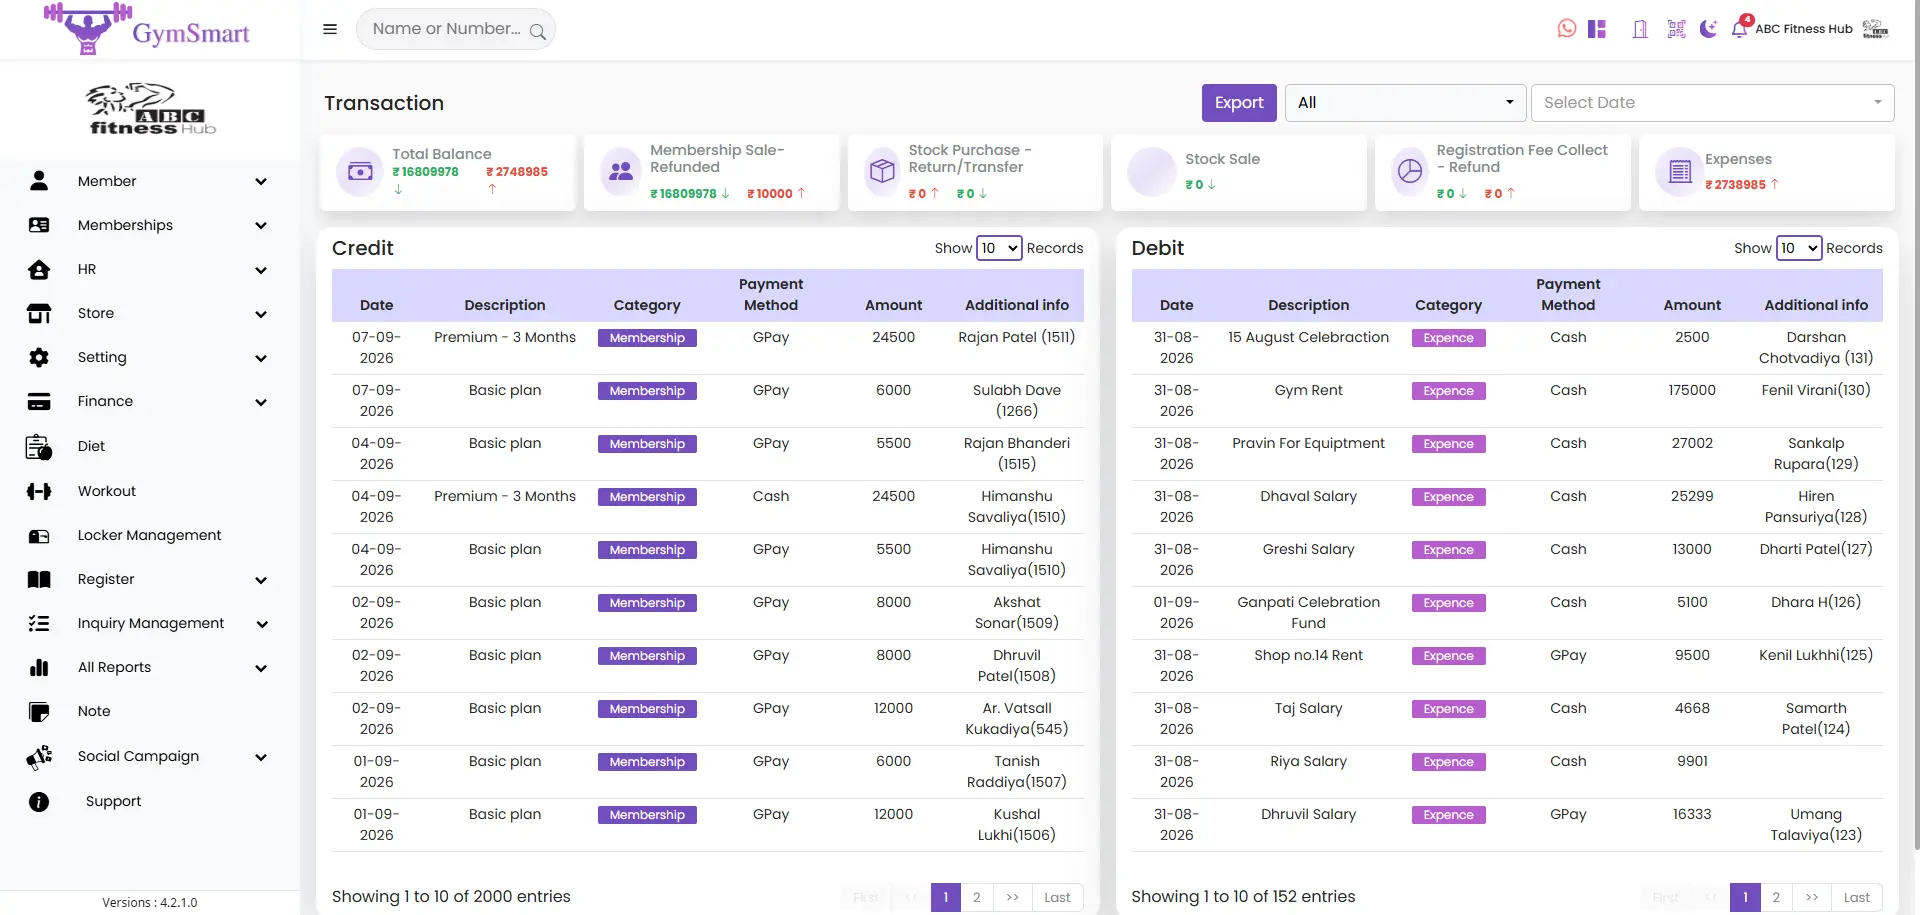Image resolution: width=1920 pixels, height=915 pixels.
Task: Click the door entry icon in header
Action: (x=1640, y=29)
